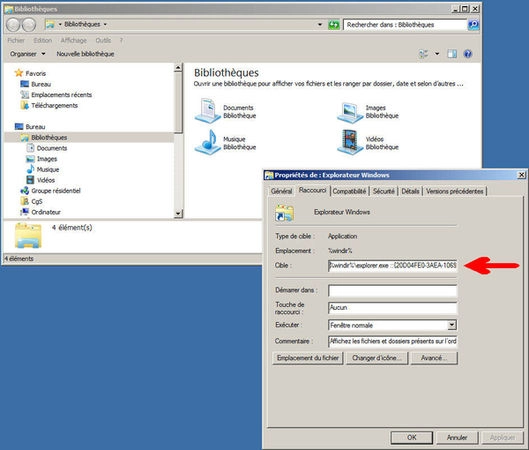Open the Outils menu

pyautogui.click(x=103, y=40)
